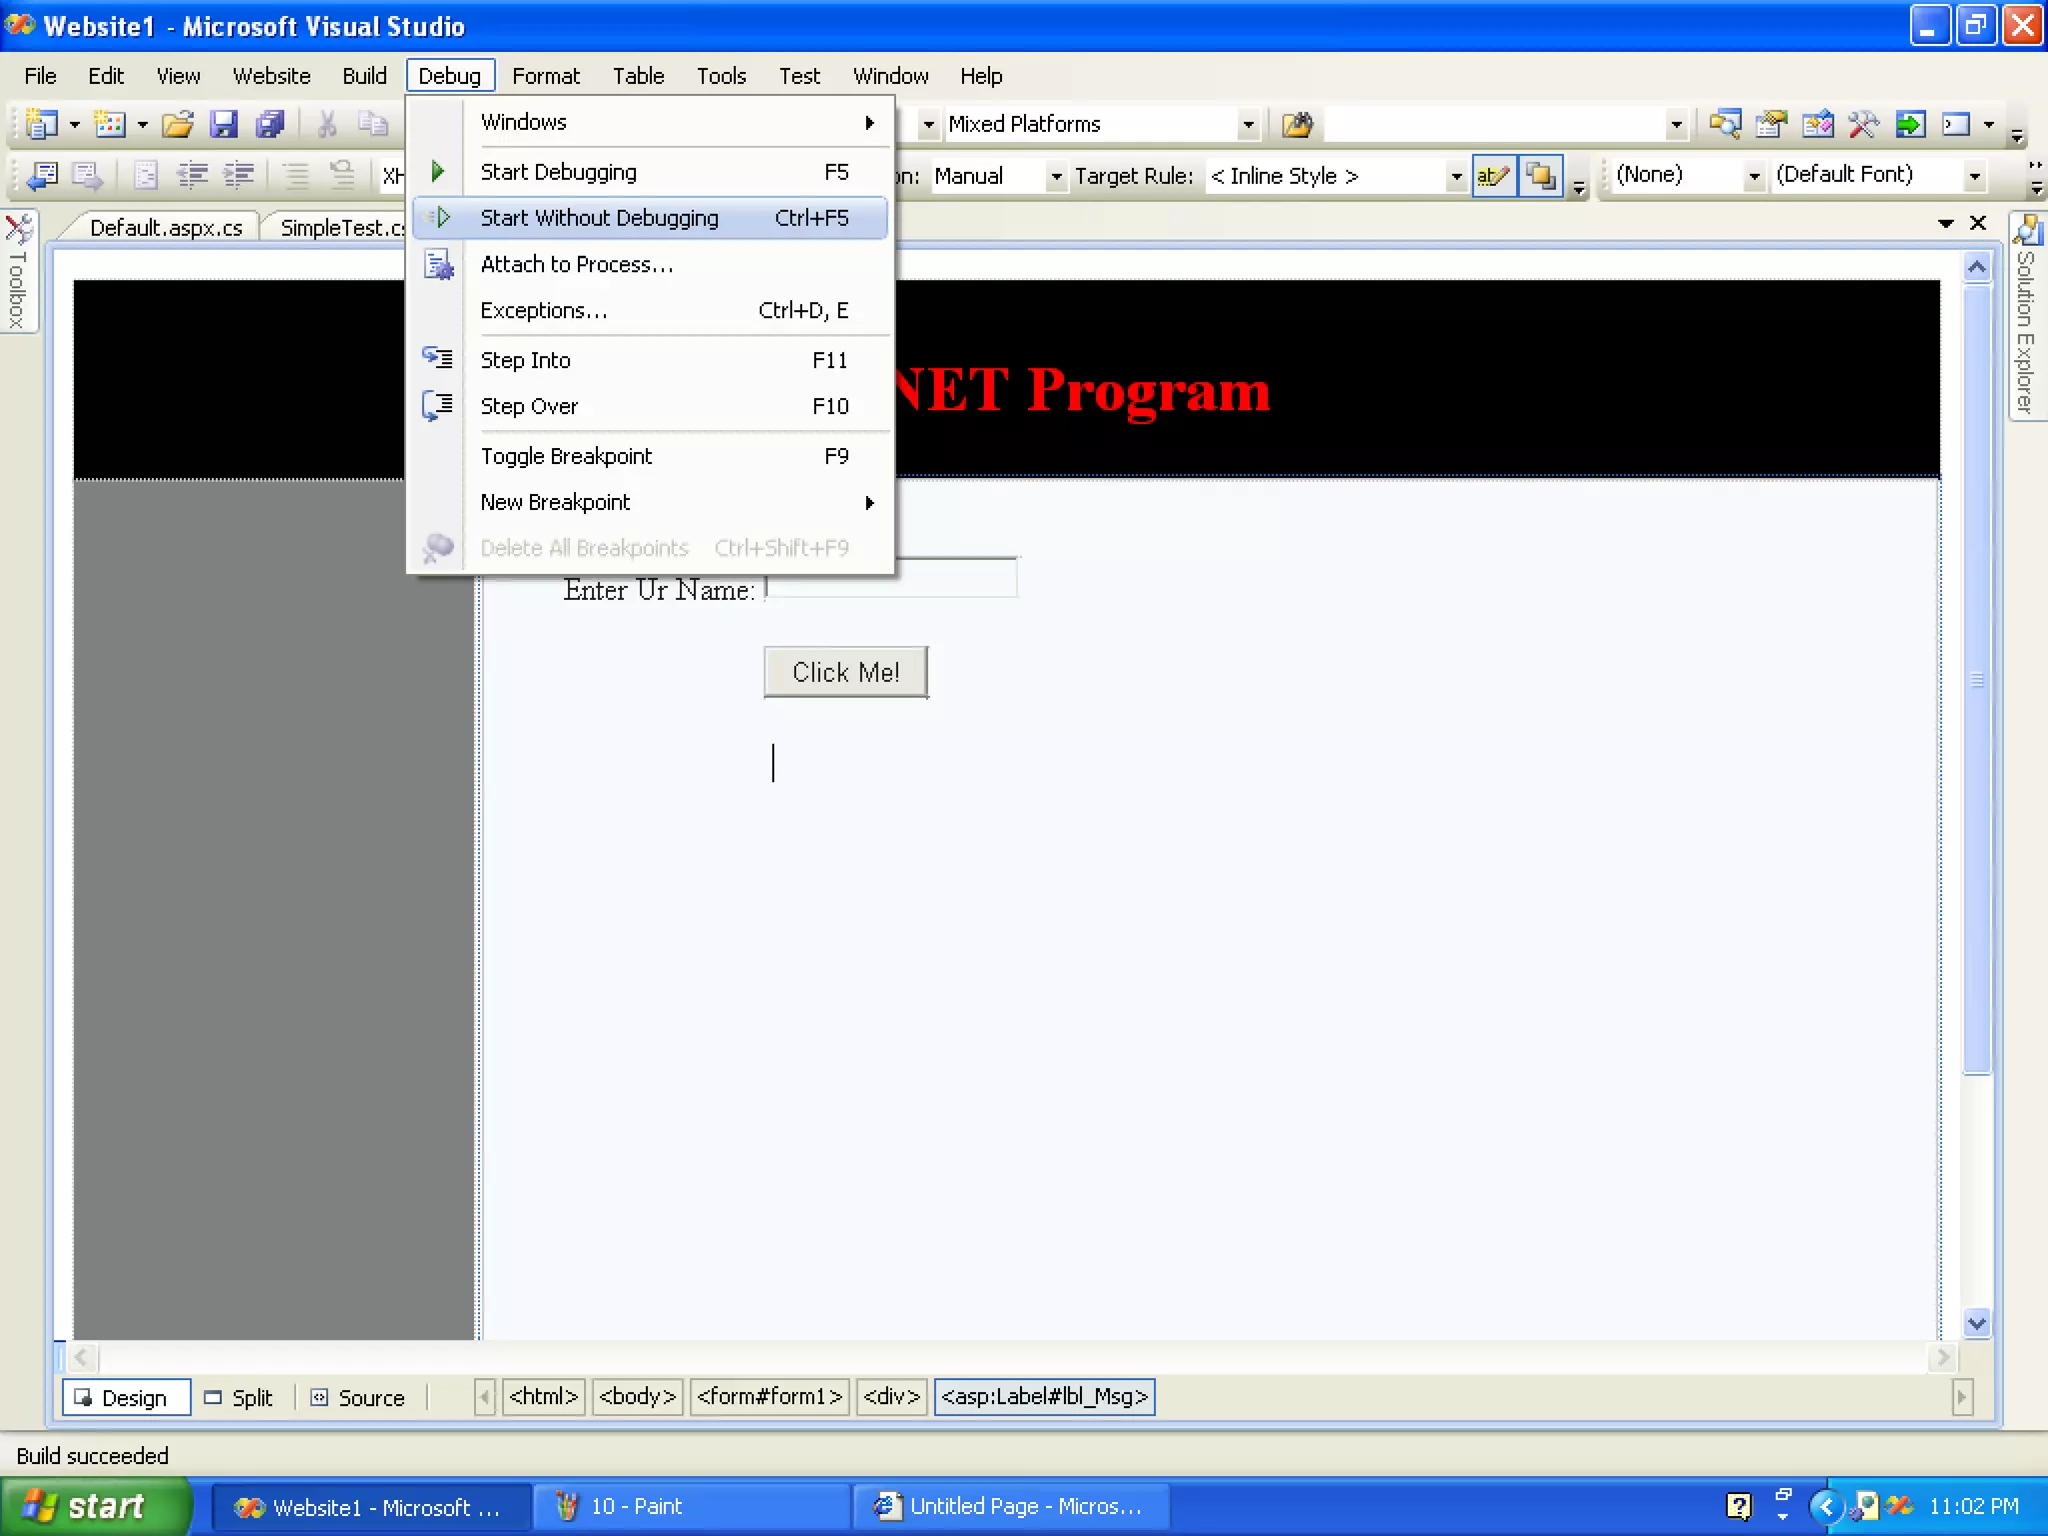Switch to '10 - Paint' taskbar window
Viewport: 2048px width, 1536px height.
(x=690, y=1507)
